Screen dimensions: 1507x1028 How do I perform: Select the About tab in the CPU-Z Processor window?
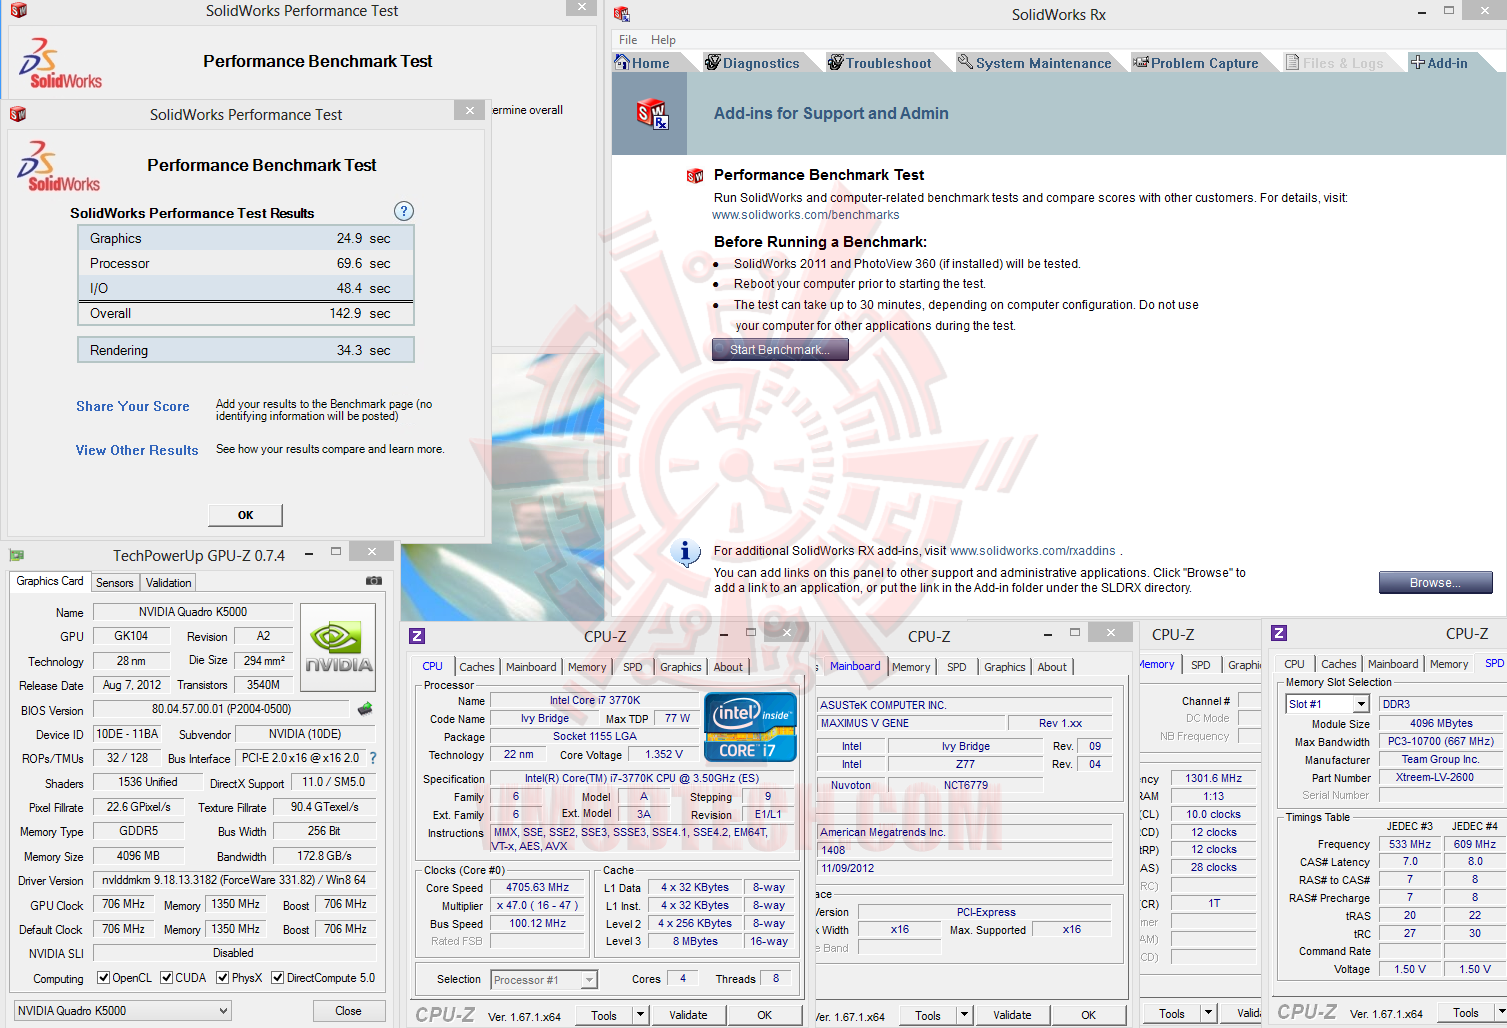[x=728, y=667]
